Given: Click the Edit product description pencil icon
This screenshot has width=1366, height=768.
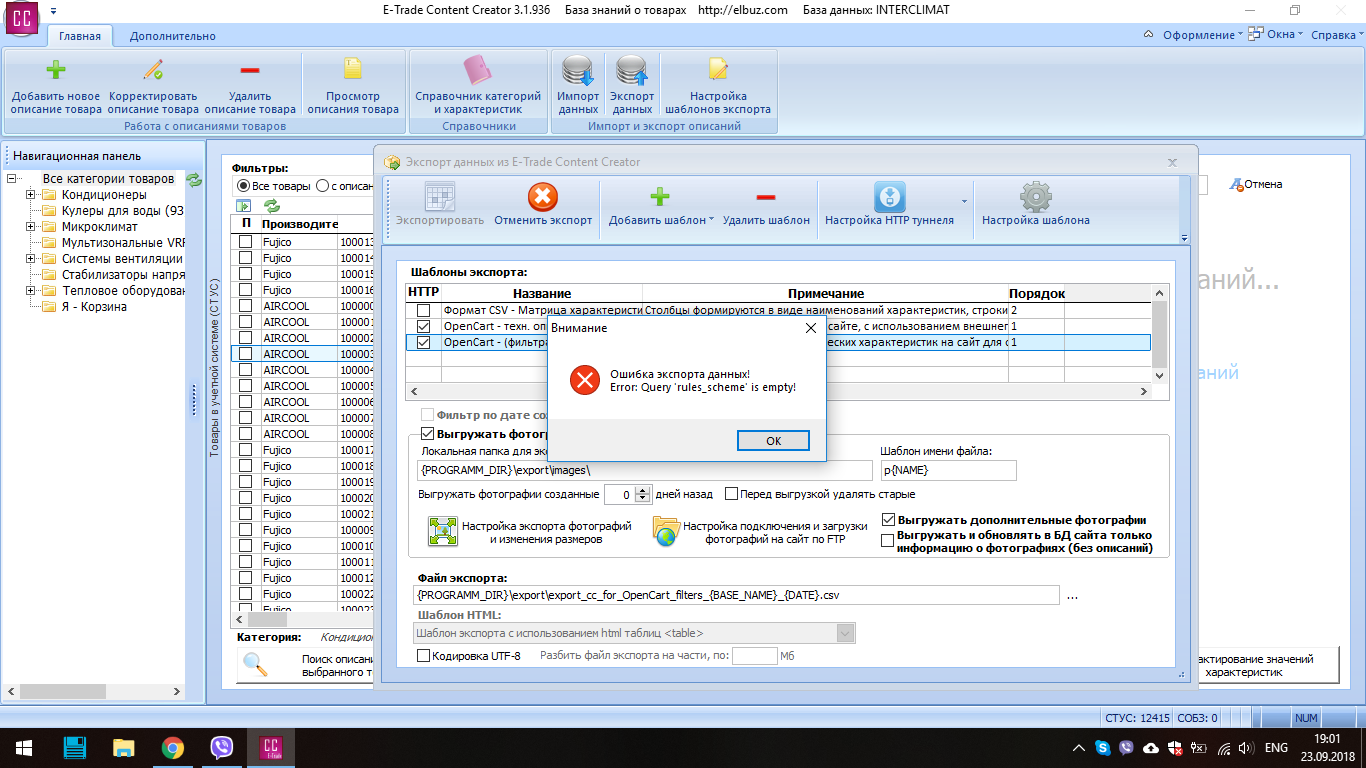Looking at the screenshot, I should pyautogui.click(x=153, y=70).
